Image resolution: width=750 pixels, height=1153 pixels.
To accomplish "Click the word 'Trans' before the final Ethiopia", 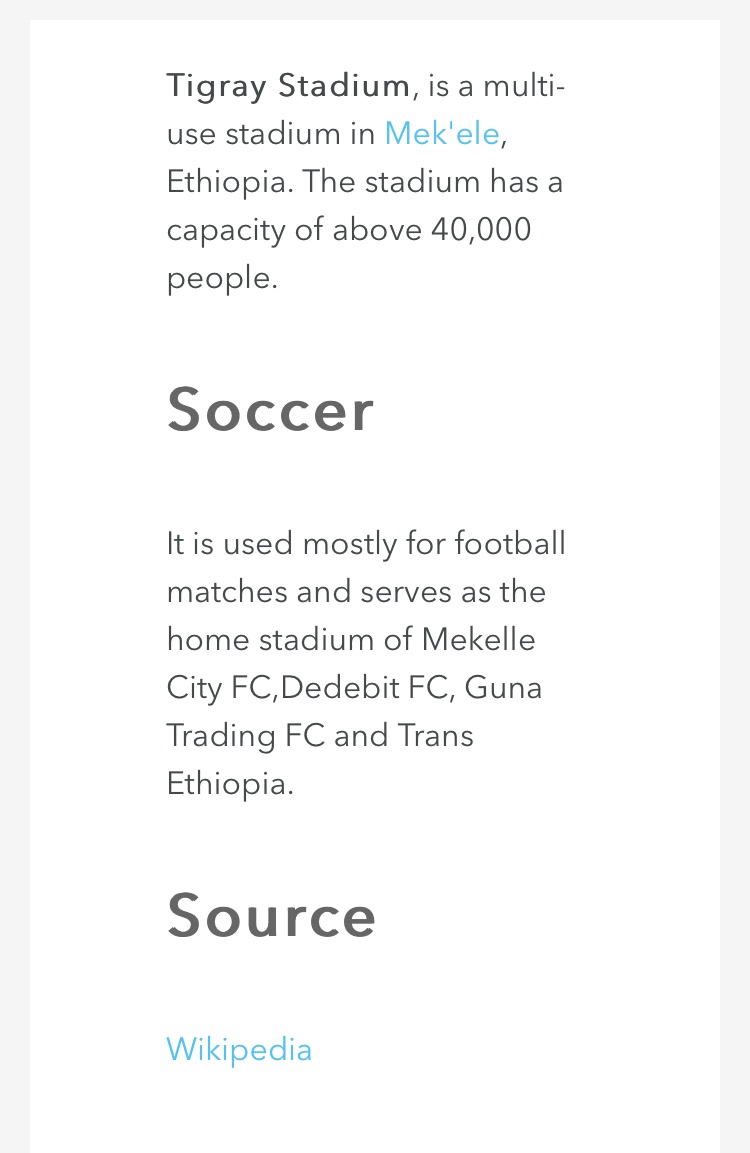I will (x=435, y=736).
